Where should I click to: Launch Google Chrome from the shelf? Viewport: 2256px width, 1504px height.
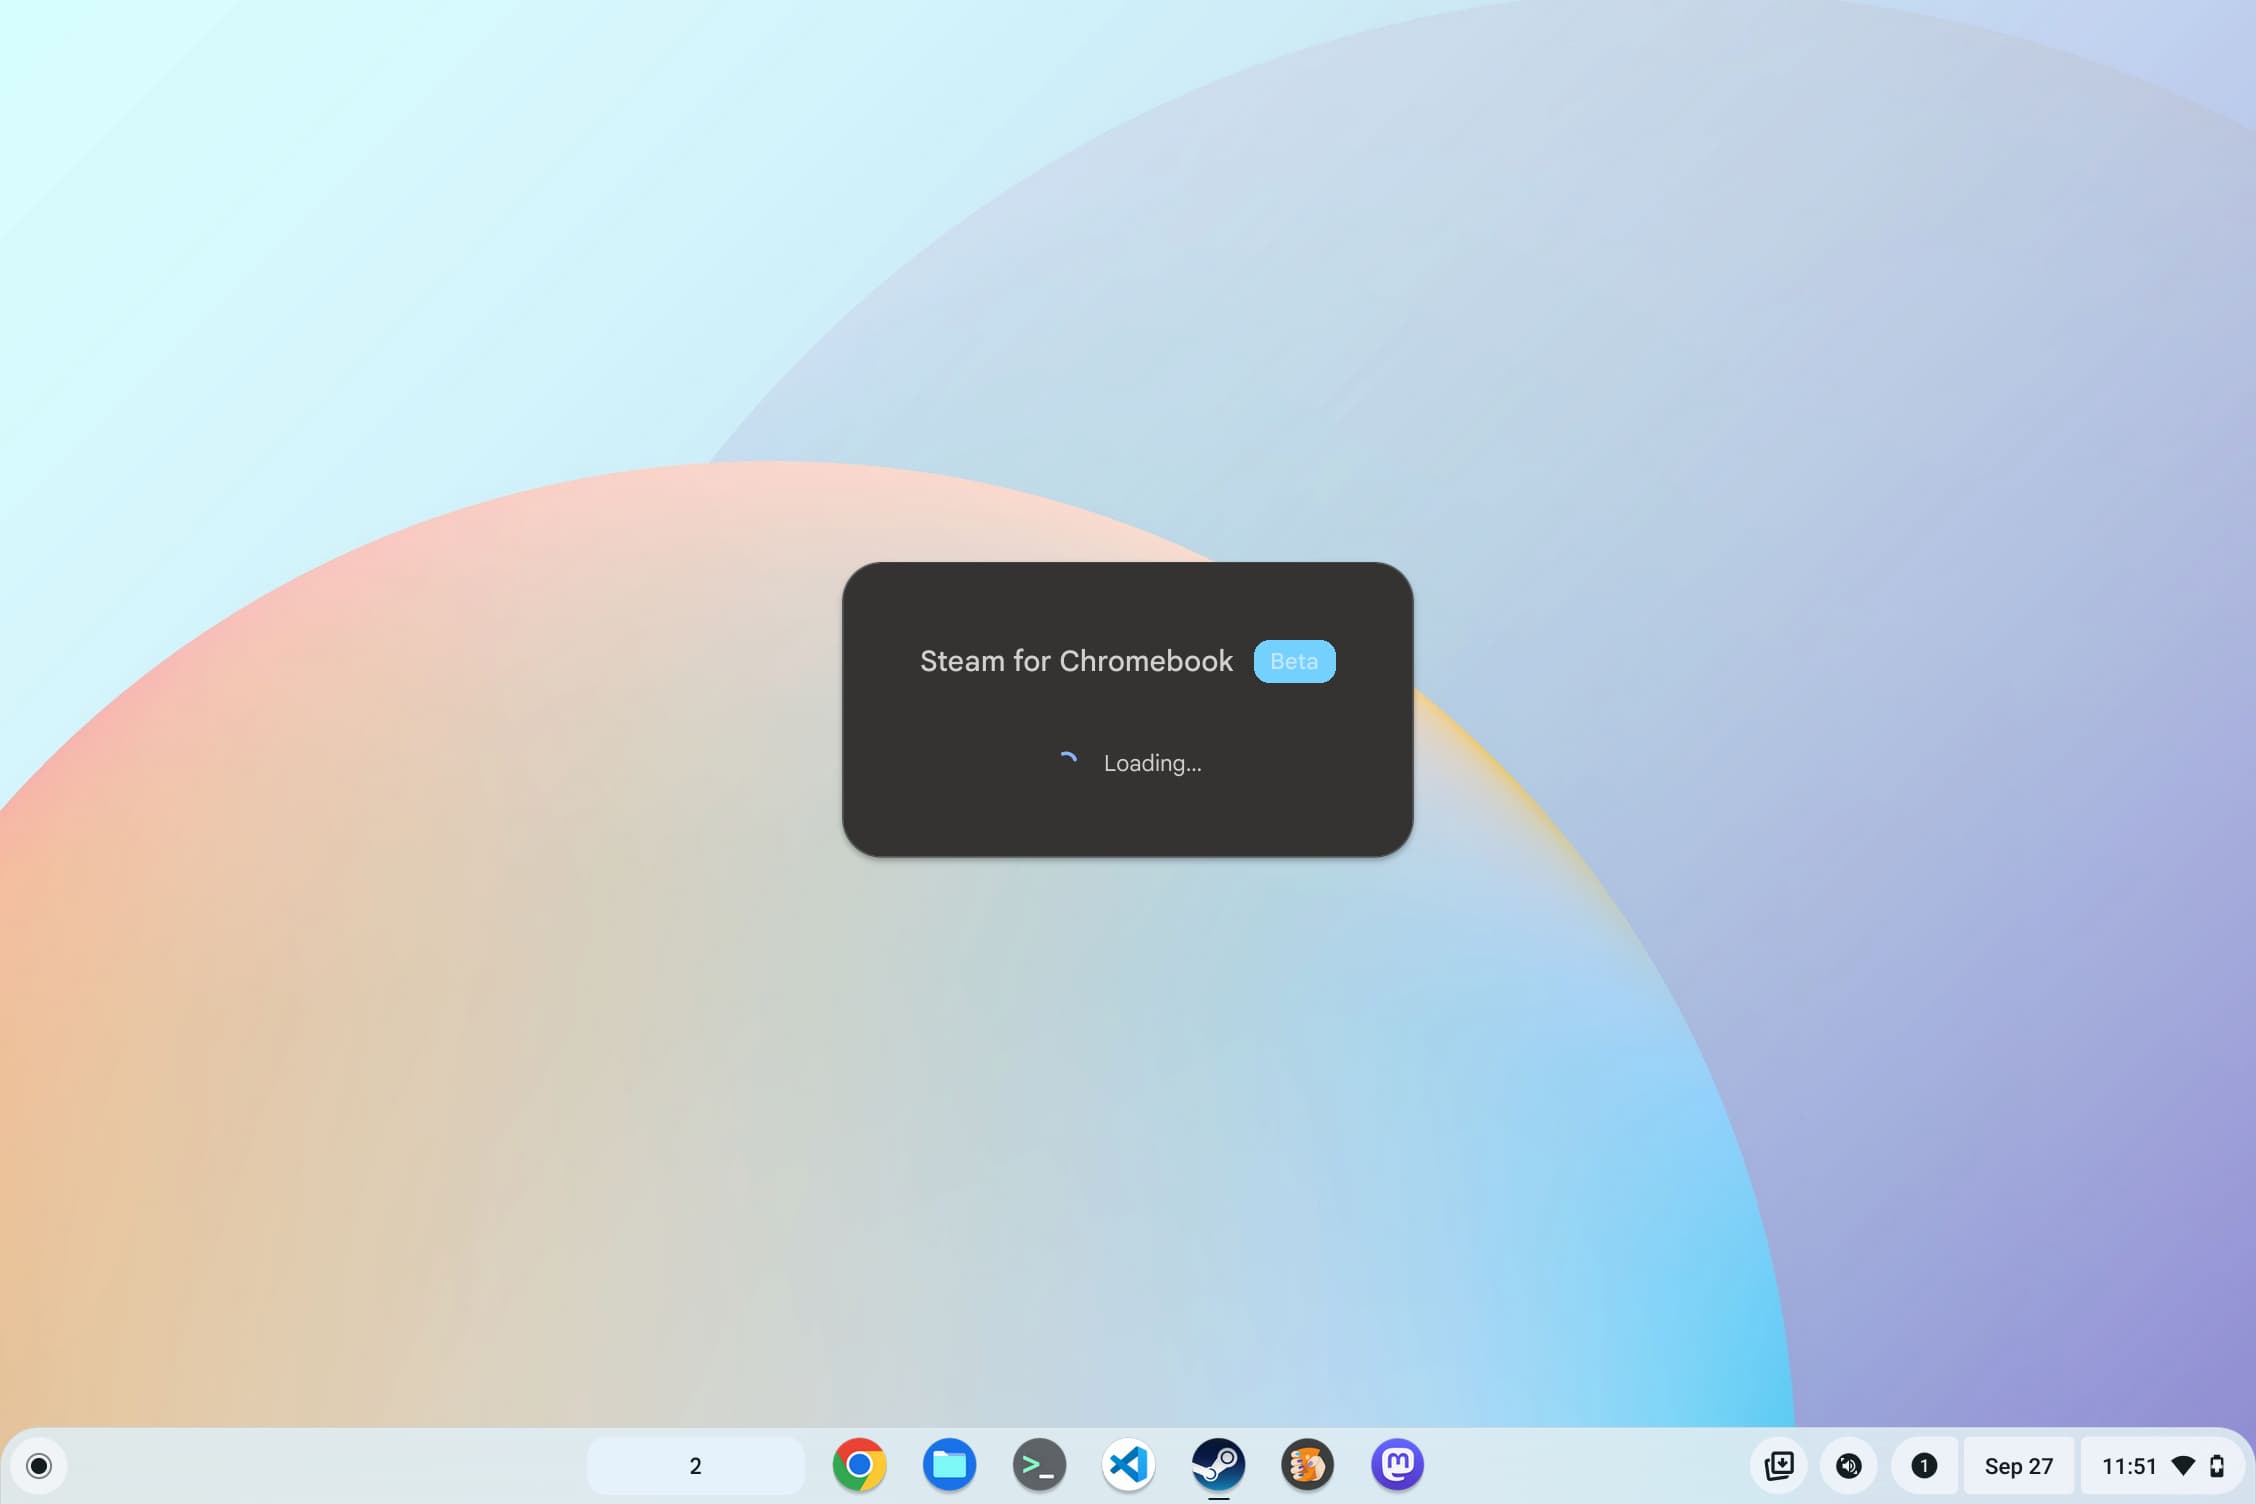tap(859, 1465)
